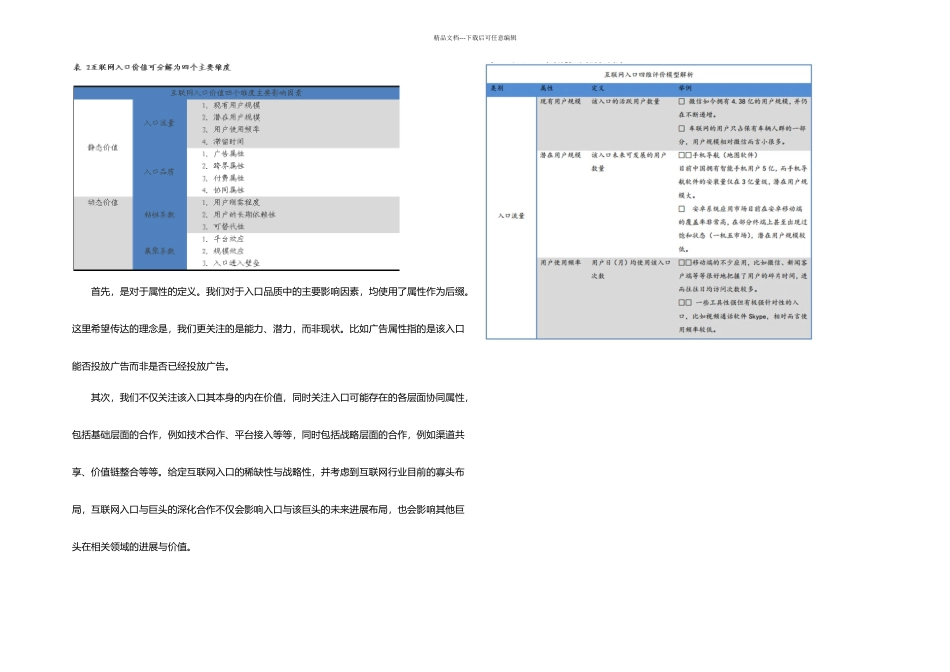Select list row '2. 潜在用户规模' in left table
950x672 pixels.
[231, 118]
